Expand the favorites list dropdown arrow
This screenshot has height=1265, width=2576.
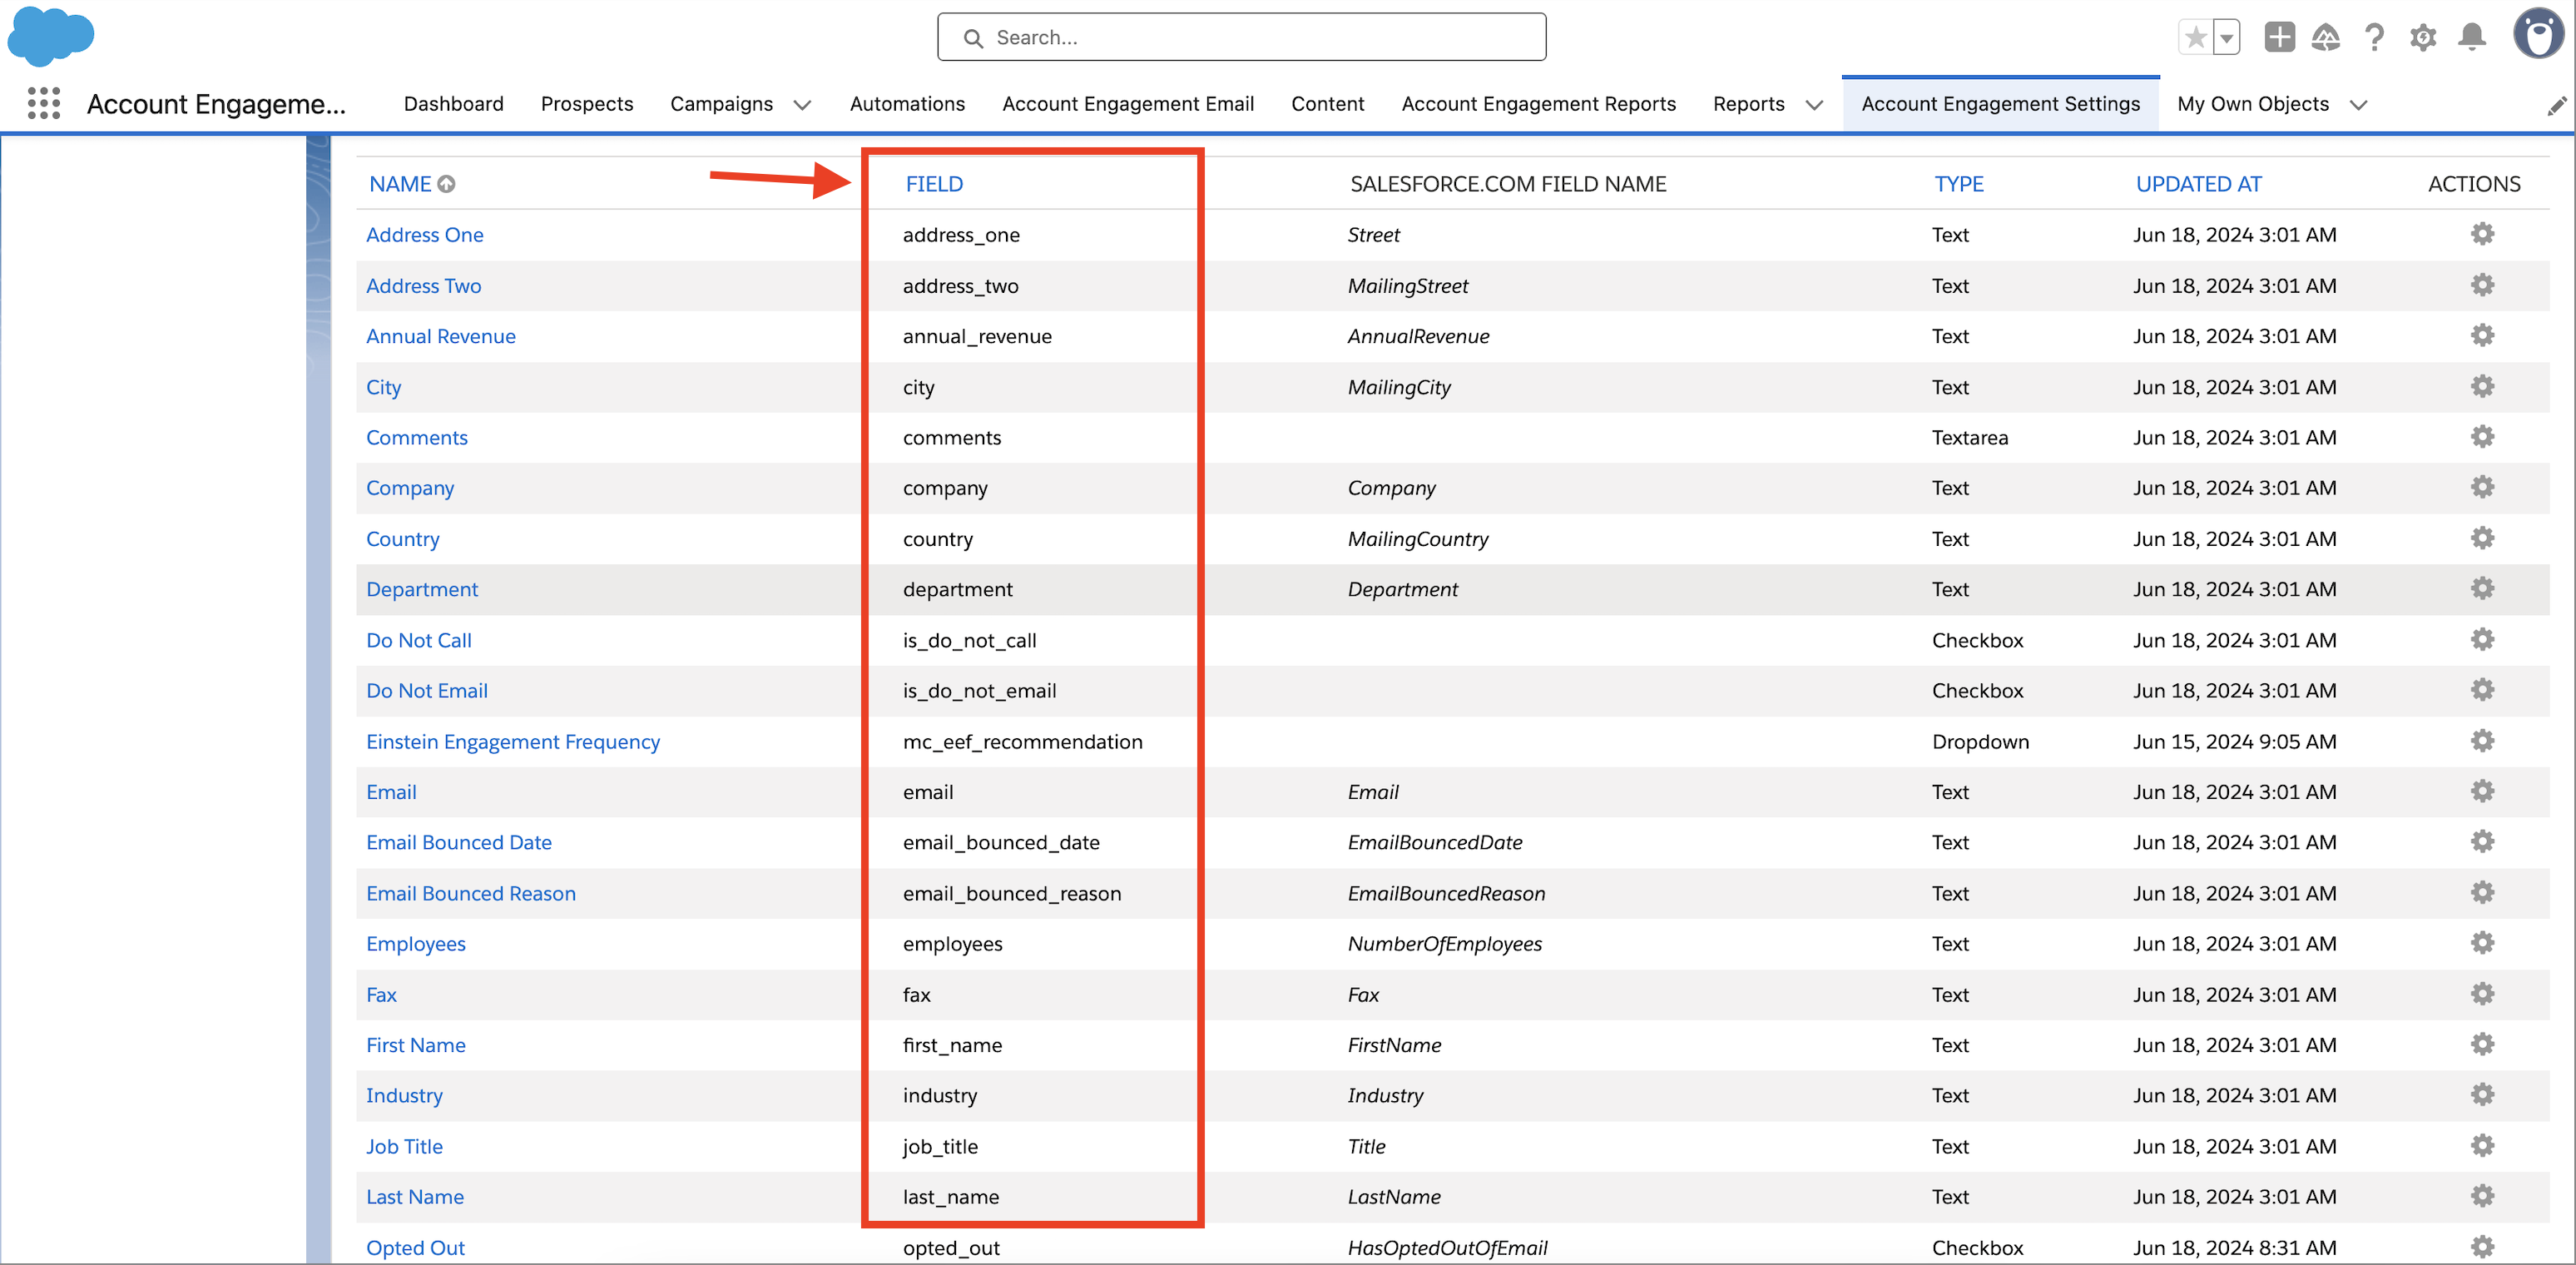click(2226, 37)
